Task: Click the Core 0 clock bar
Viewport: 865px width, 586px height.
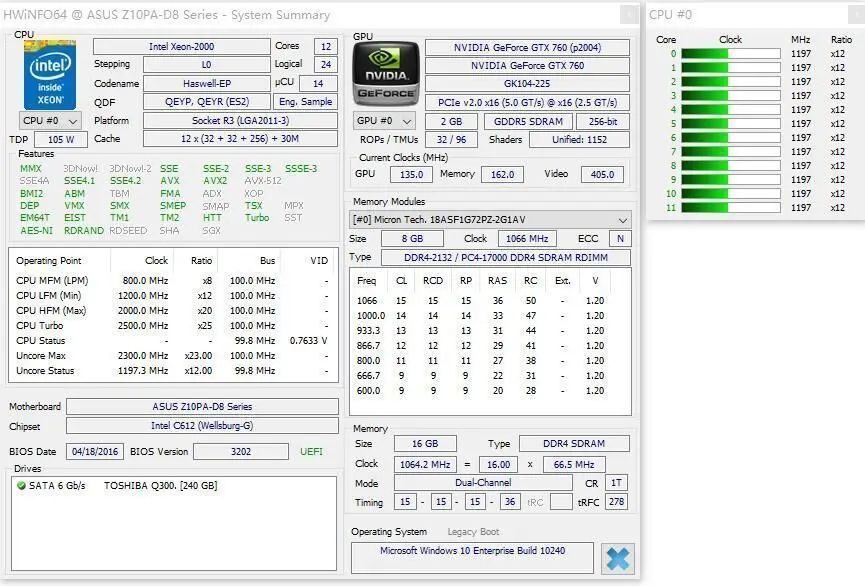Action: point(731,54)
